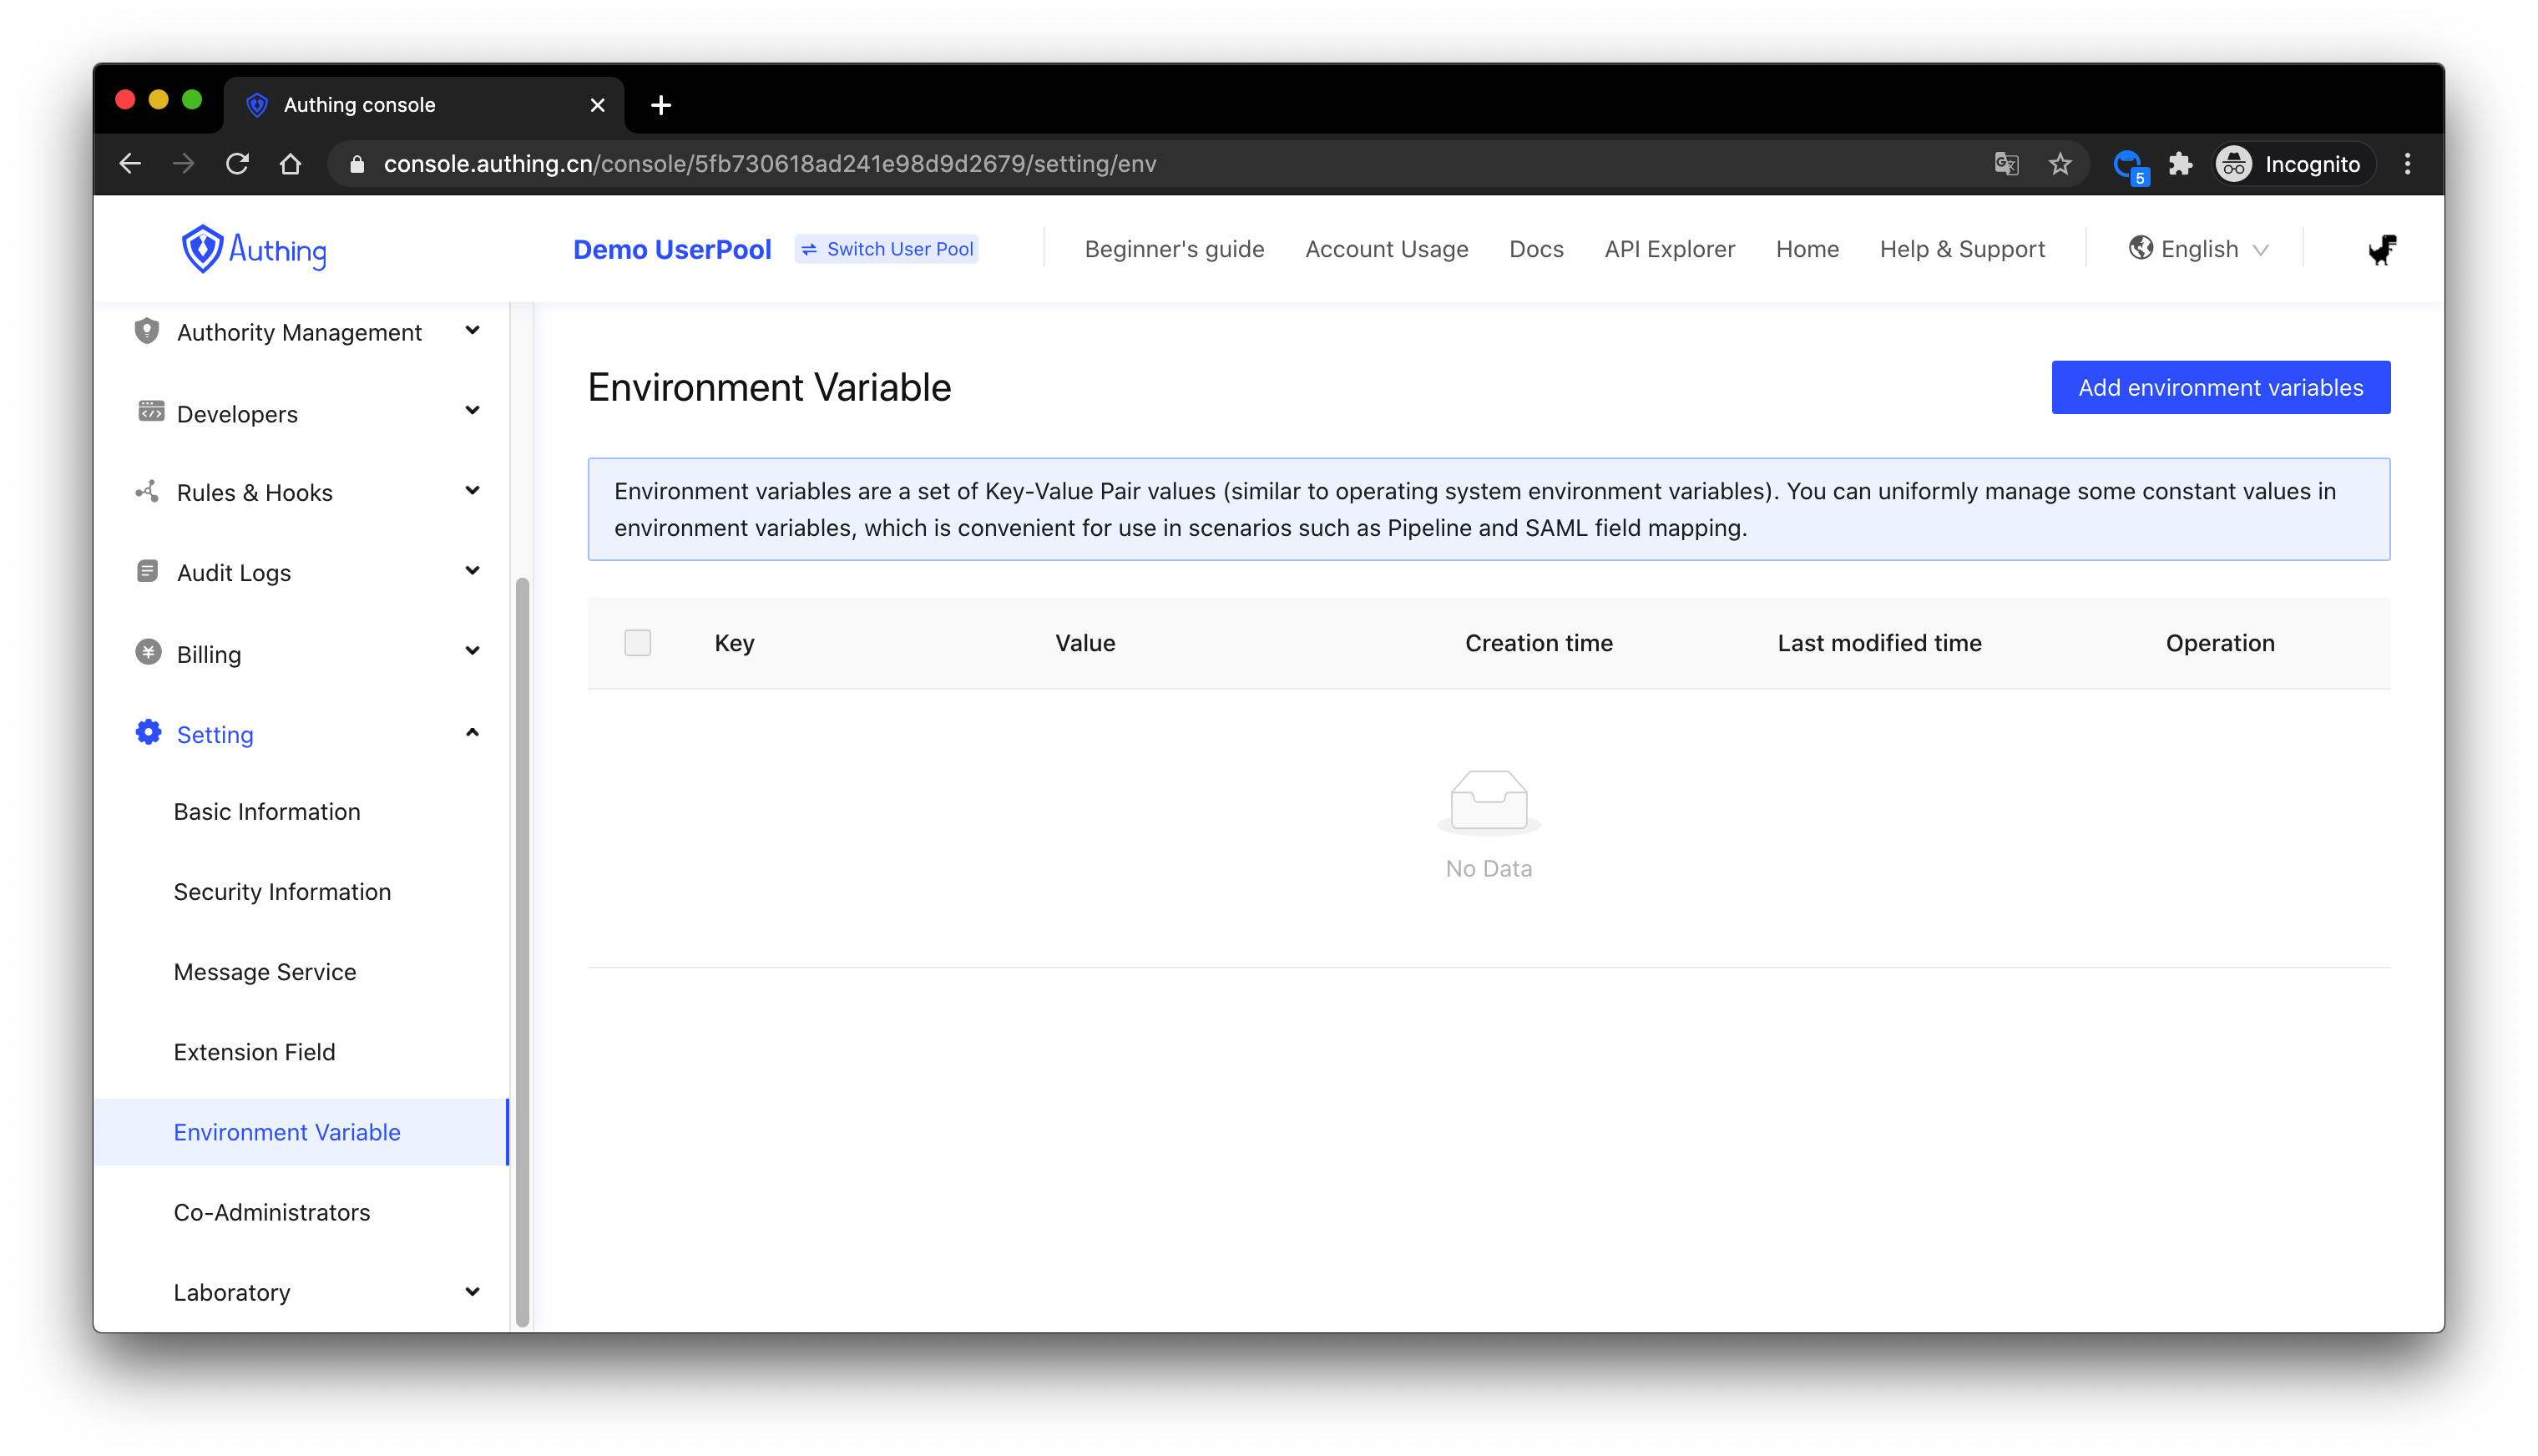Click the Creation time column header
This screenshot has width=2538, height=1456.
point(1538,643)
